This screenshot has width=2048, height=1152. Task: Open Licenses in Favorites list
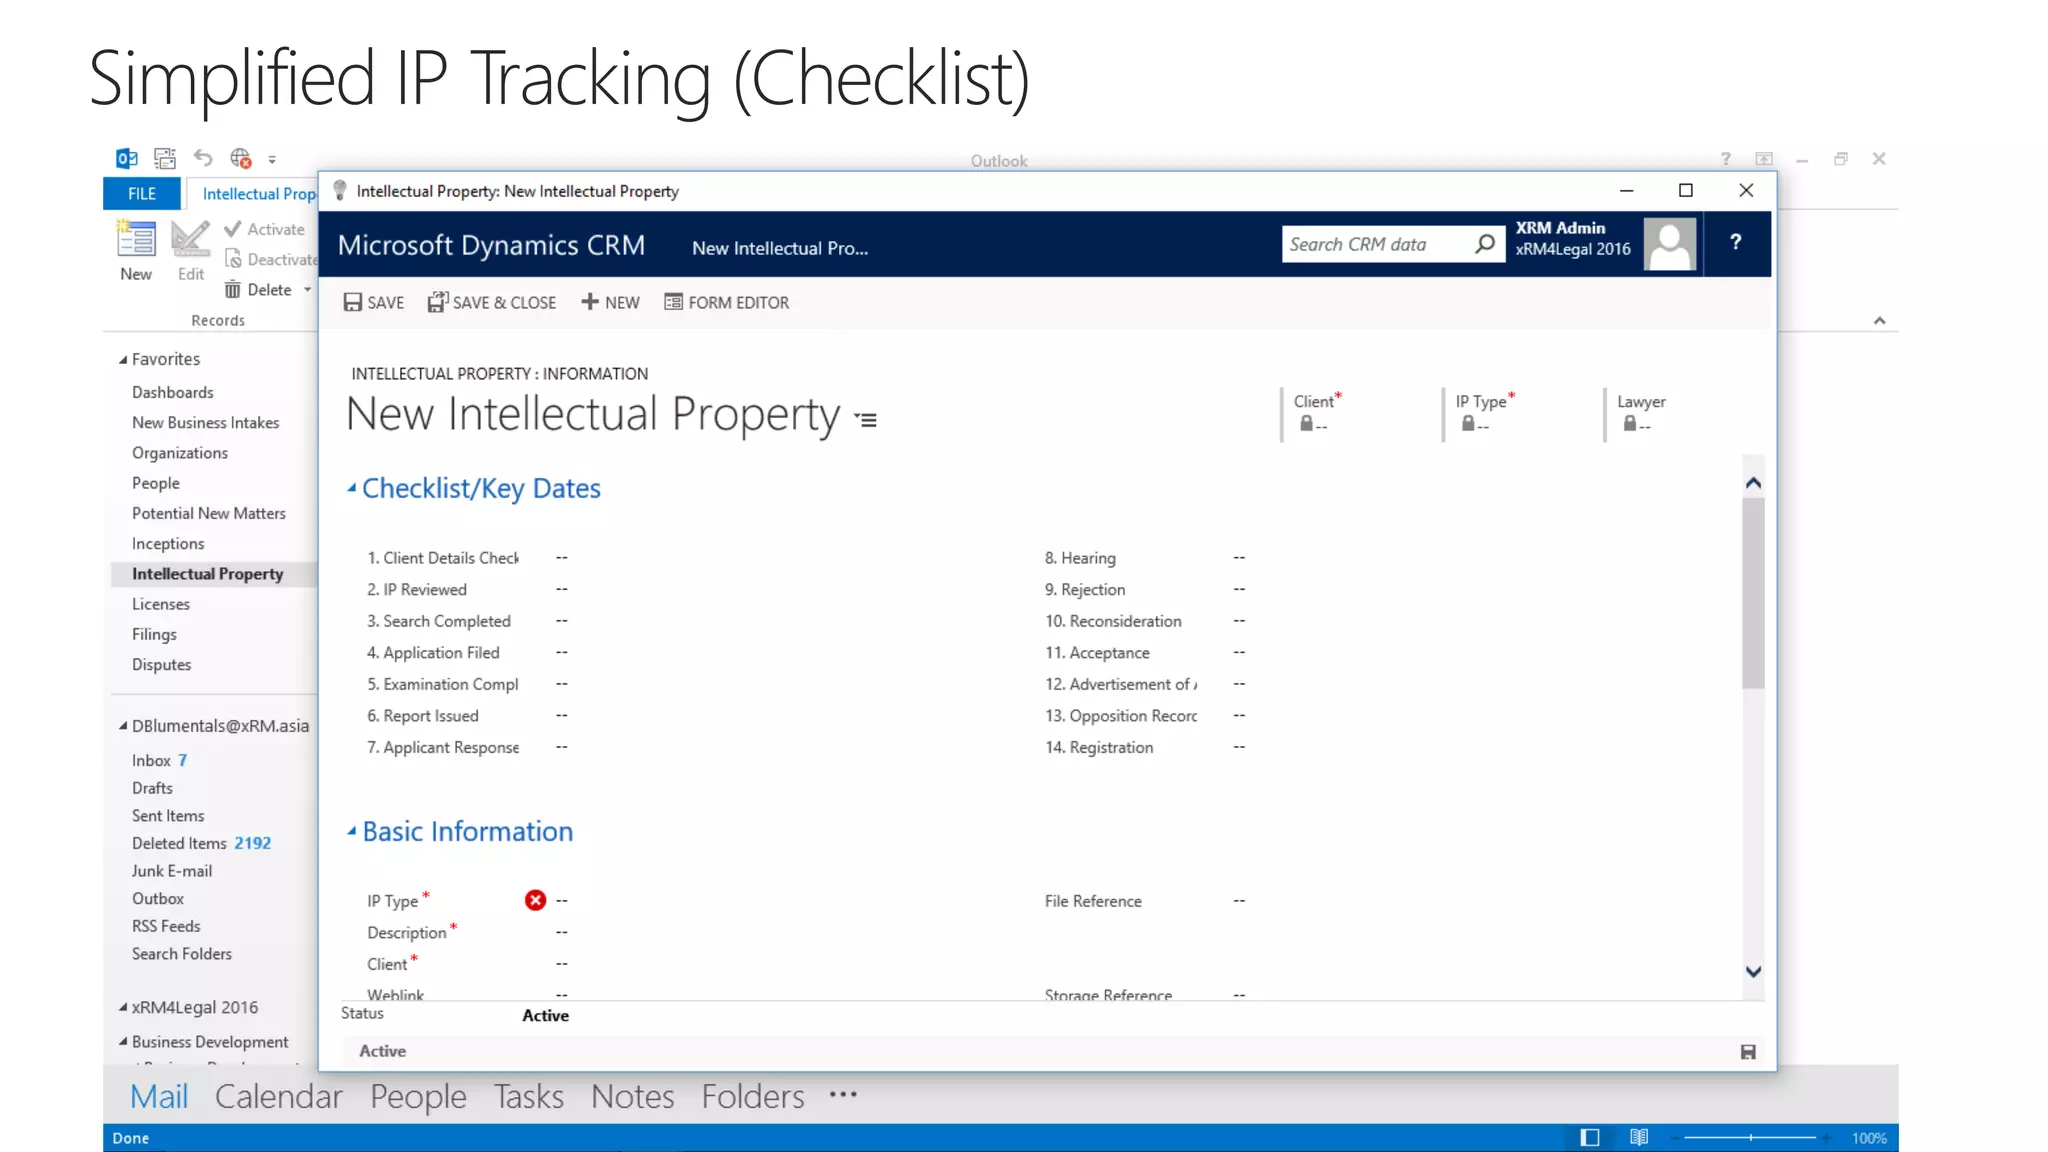click(161, 604)
